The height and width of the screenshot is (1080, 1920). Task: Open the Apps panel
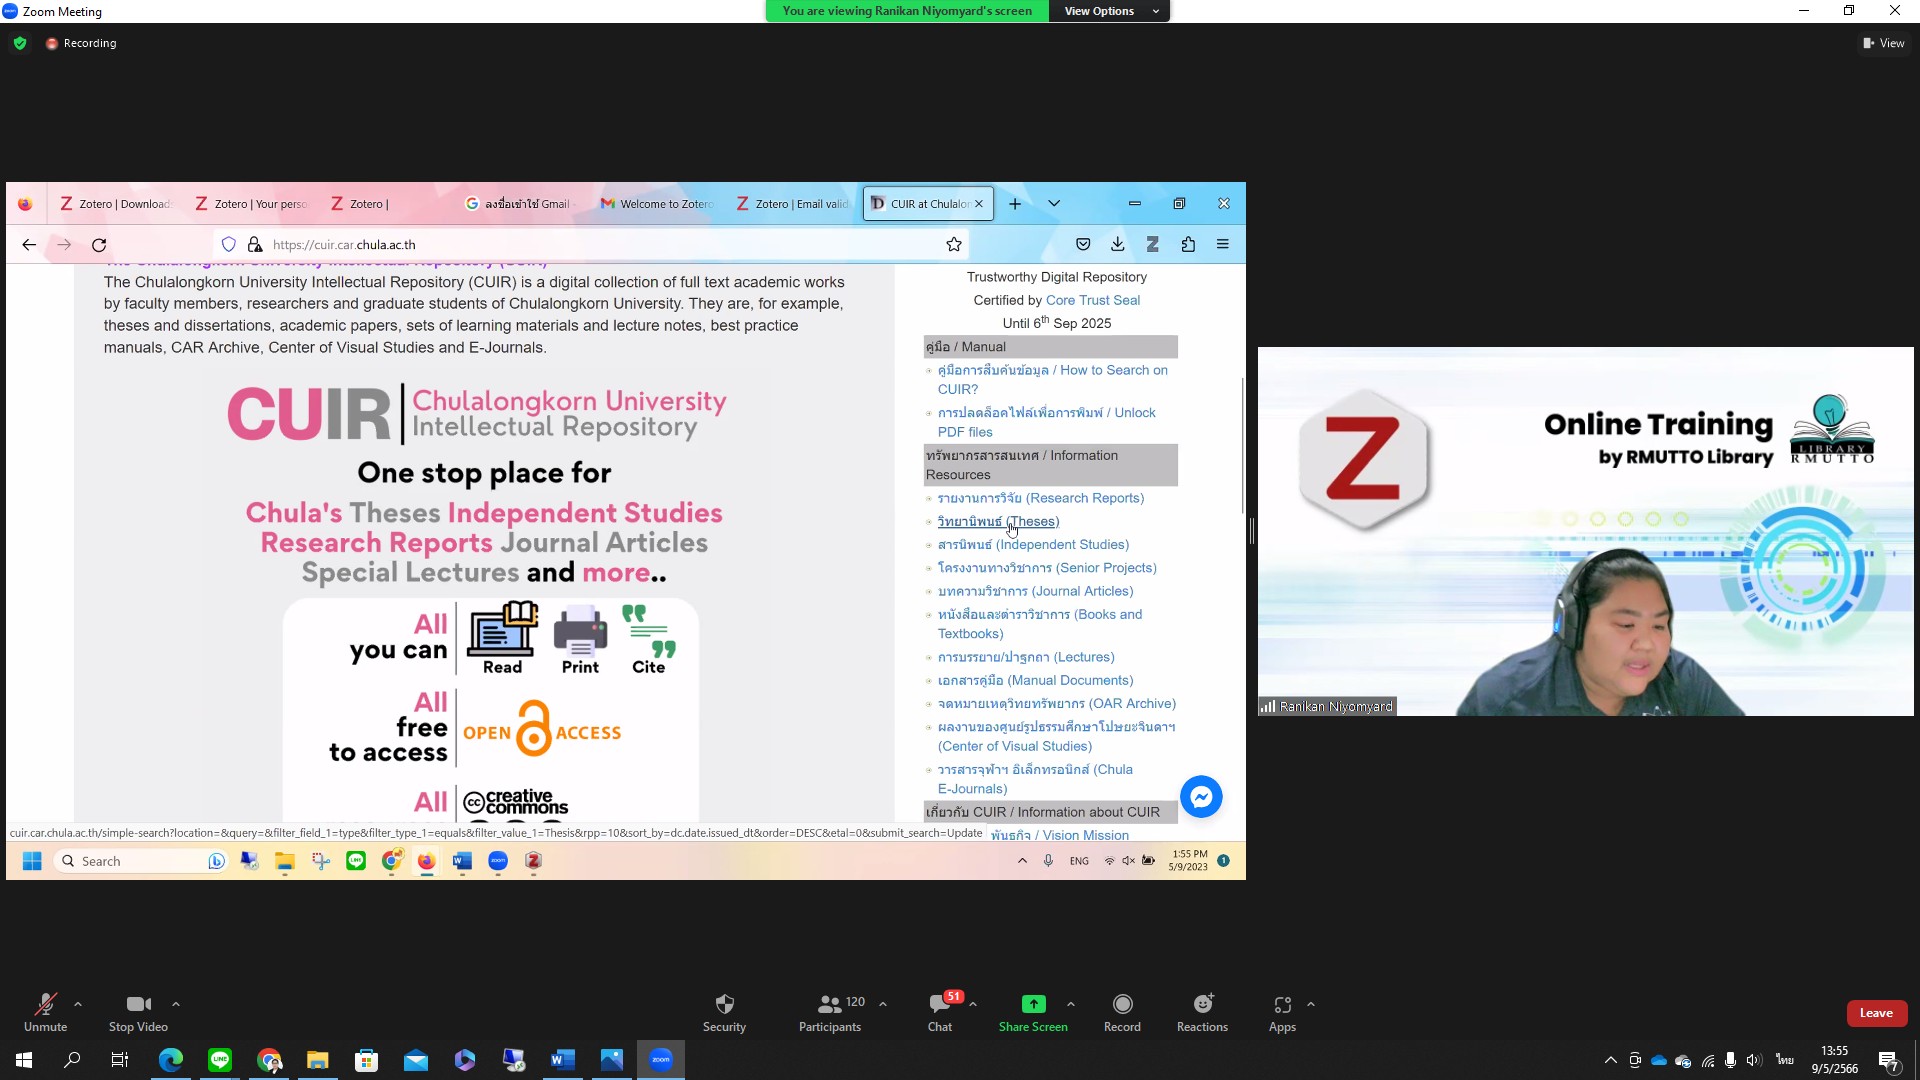click(x=1282, y=1012)
